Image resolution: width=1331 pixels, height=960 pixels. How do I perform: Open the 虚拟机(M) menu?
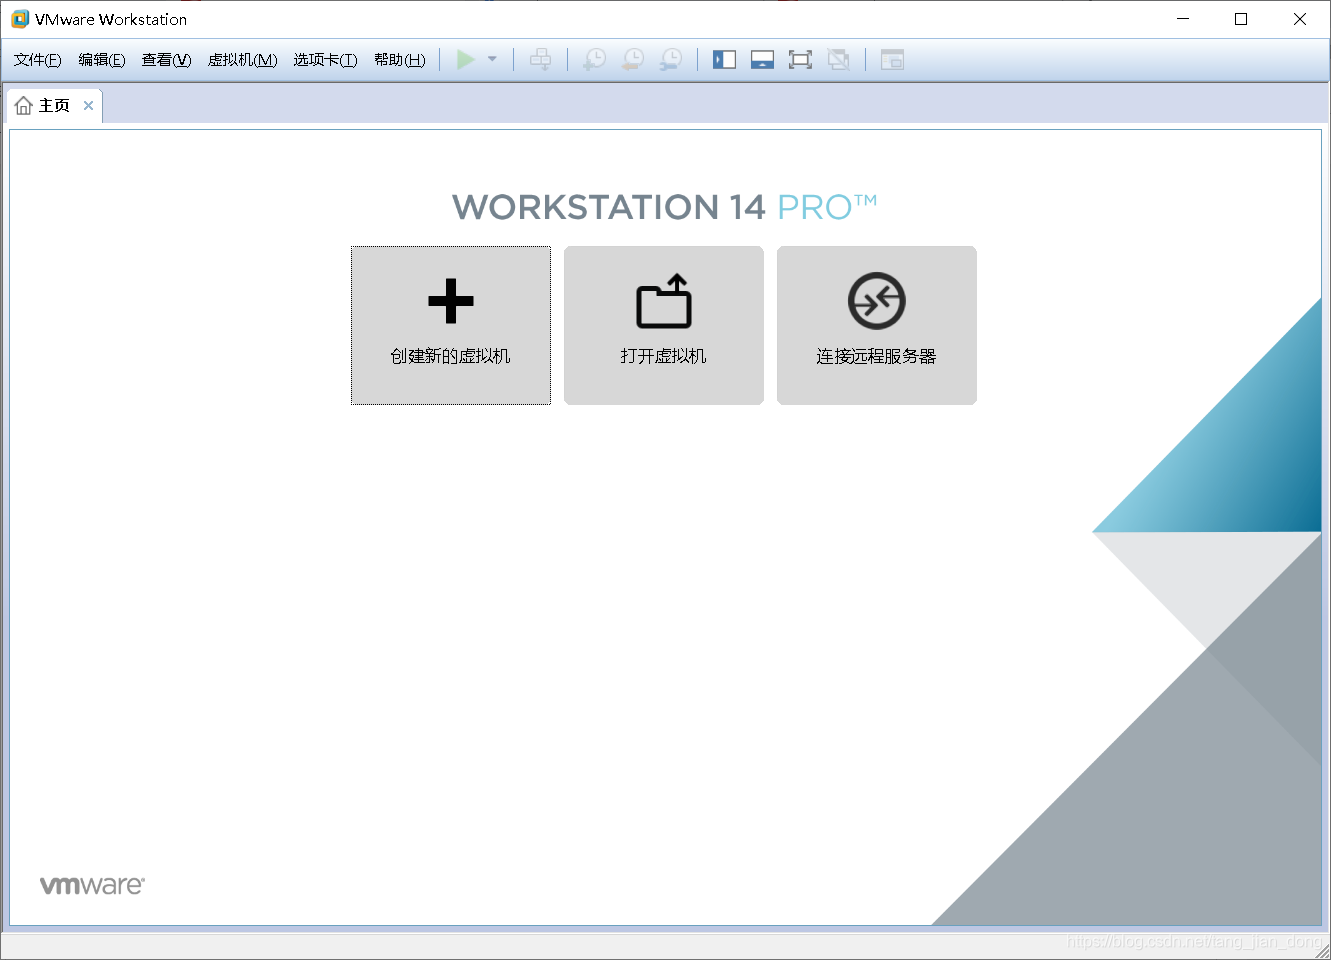tap(242, 60)
